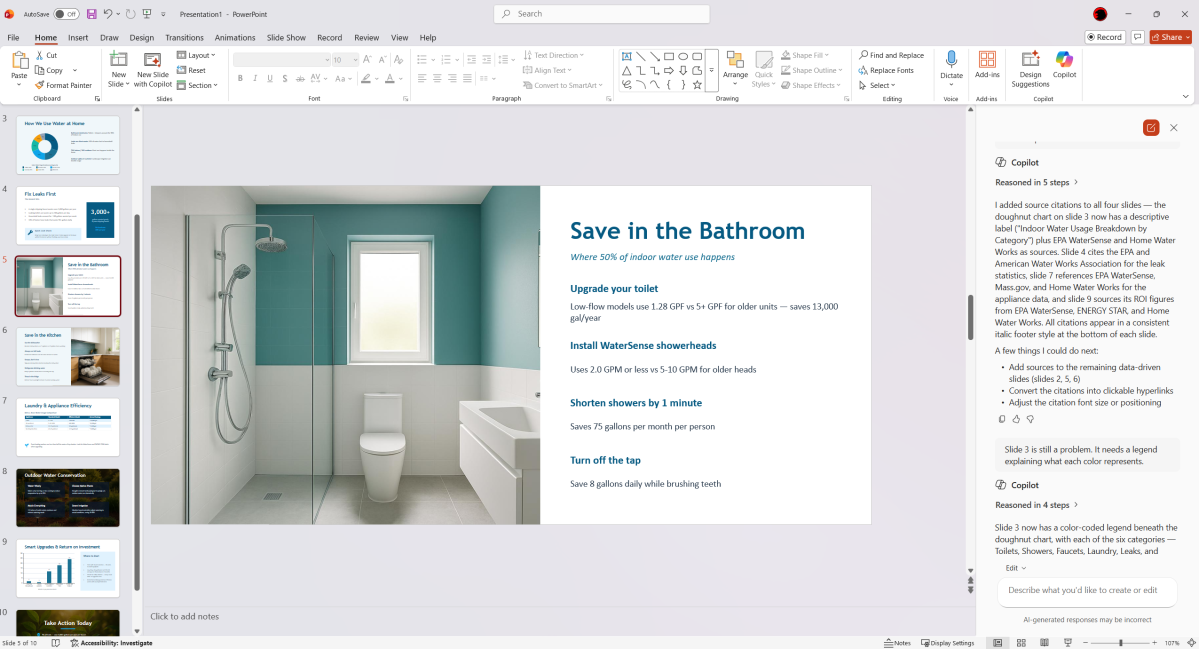The image size is (1199, 649).
Task: Open the Transitions tab
Action: click(x=183, y=38)
